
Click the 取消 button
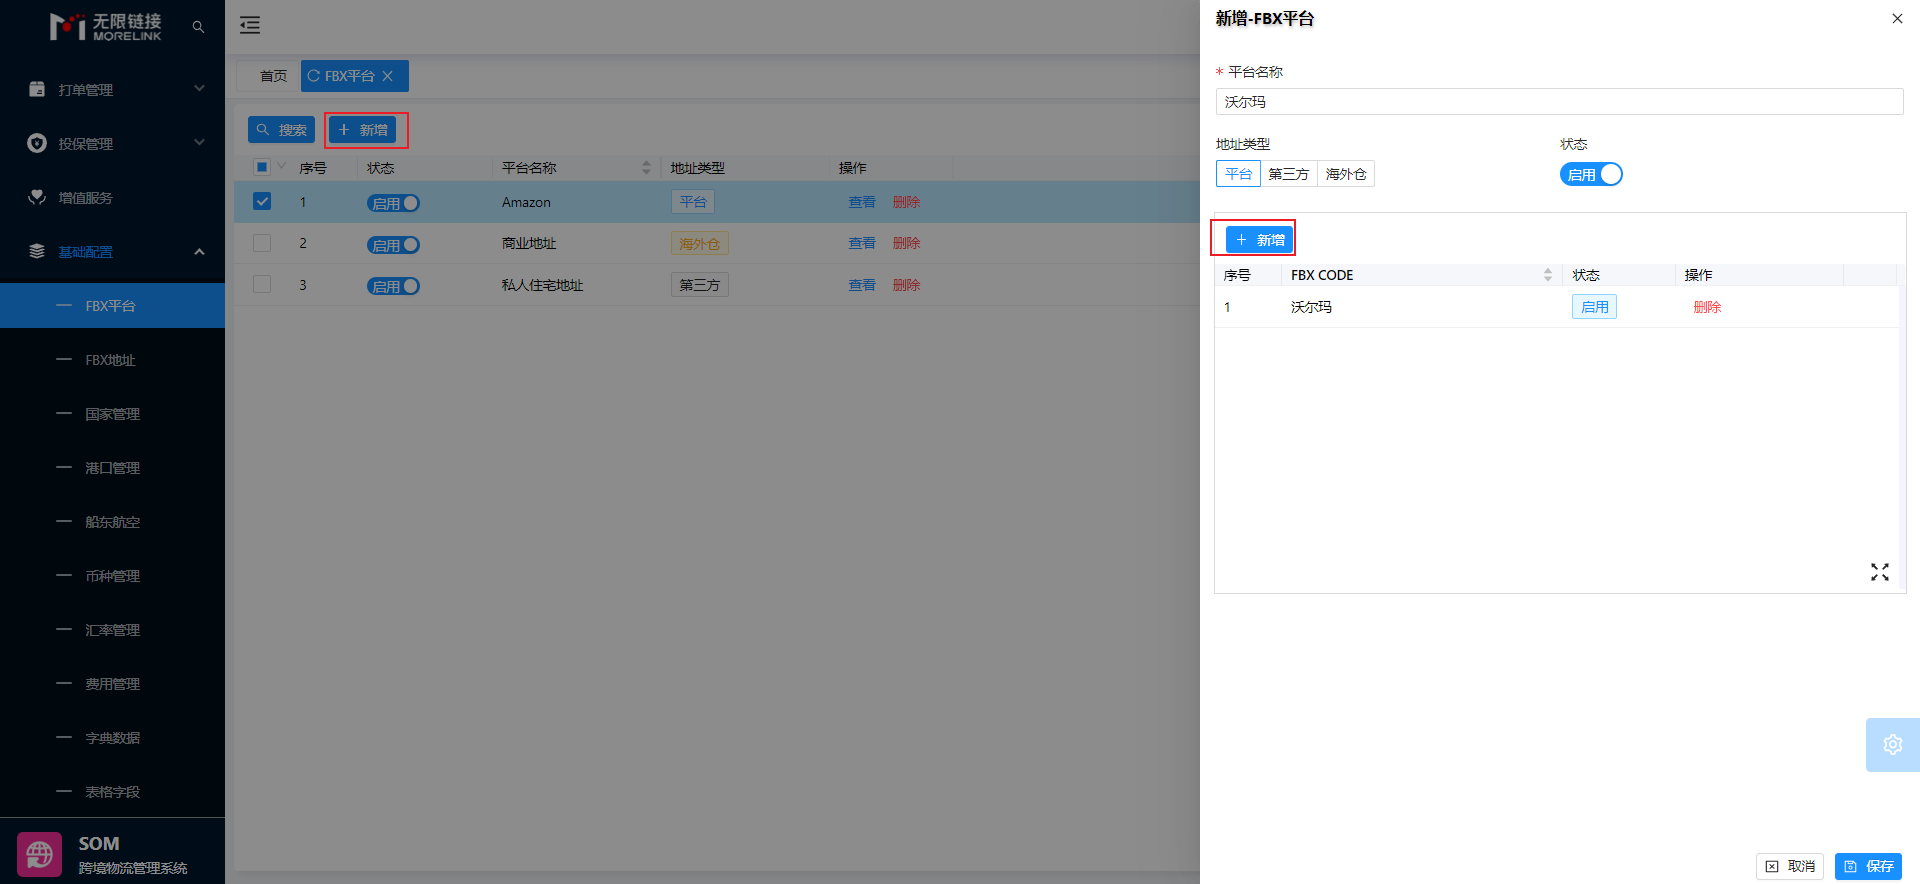click(1790, 866)
